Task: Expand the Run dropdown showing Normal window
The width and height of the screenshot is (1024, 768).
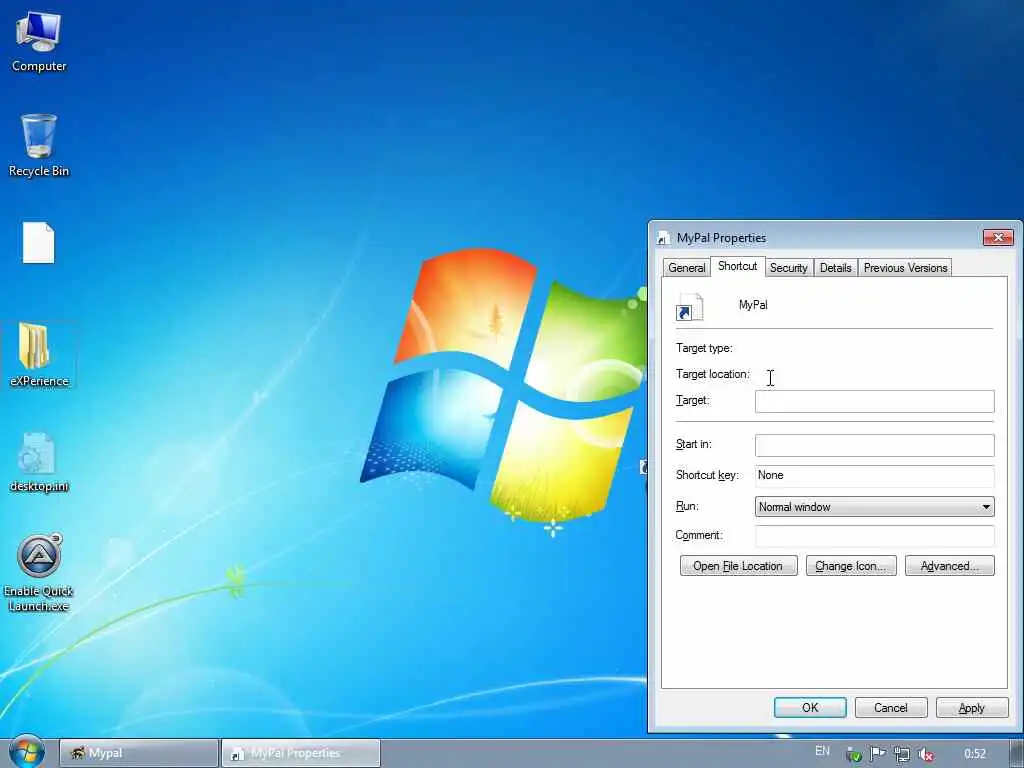Action: [874, 507]
